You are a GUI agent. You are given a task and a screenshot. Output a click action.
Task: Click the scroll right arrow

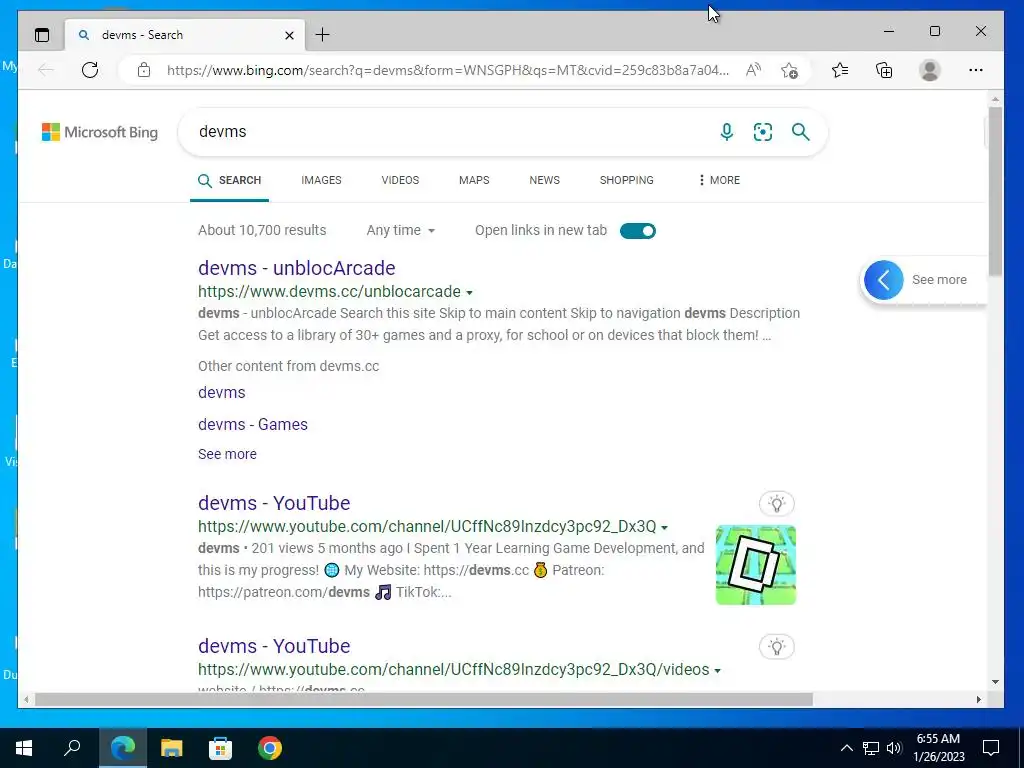(x=978, y=699)
